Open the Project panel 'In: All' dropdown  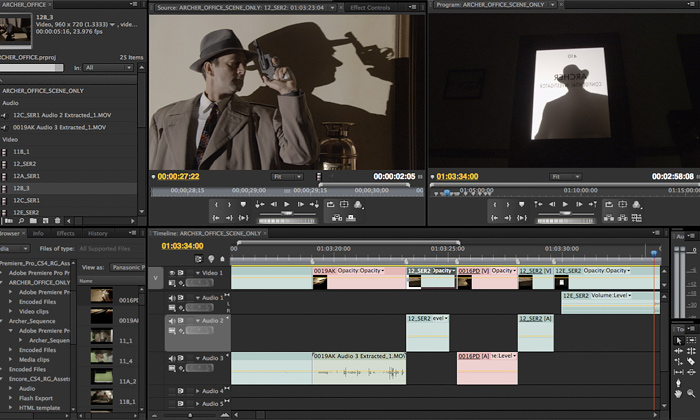pyautogui.click(x=108, y=68)
